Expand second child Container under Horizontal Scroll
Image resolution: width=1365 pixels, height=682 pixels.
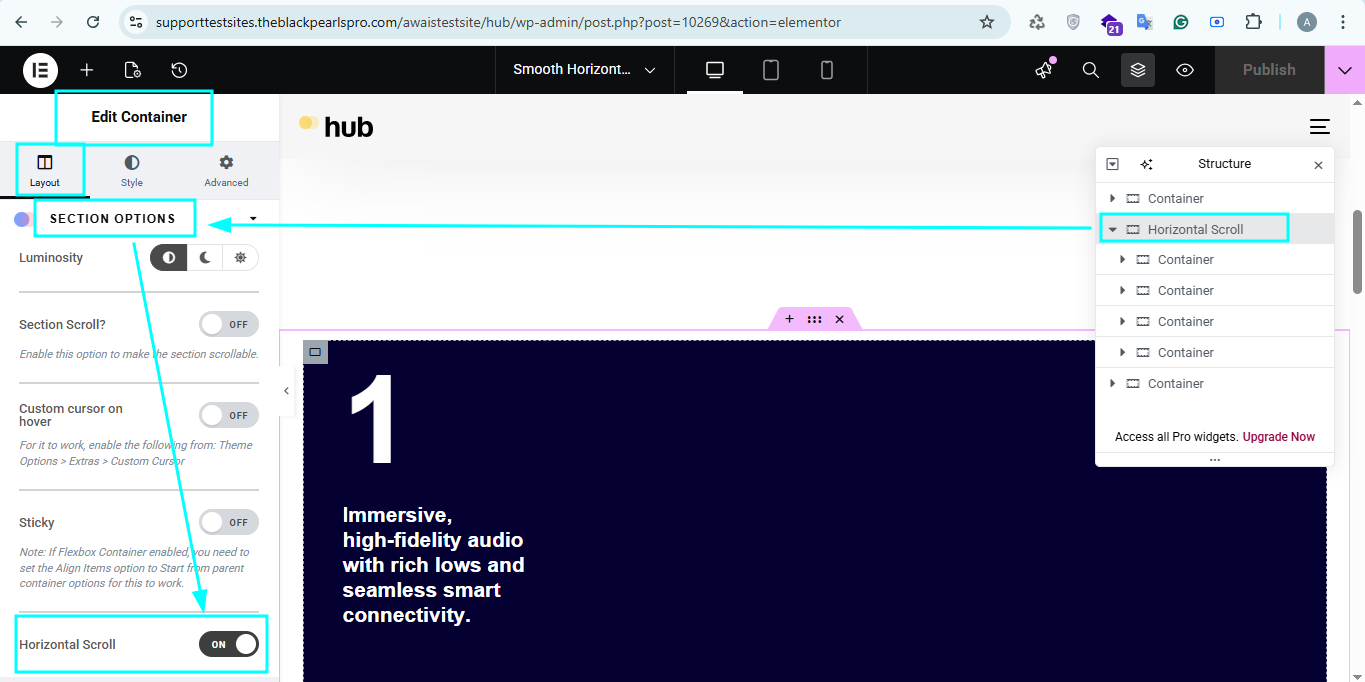[x=1122, y=291]
